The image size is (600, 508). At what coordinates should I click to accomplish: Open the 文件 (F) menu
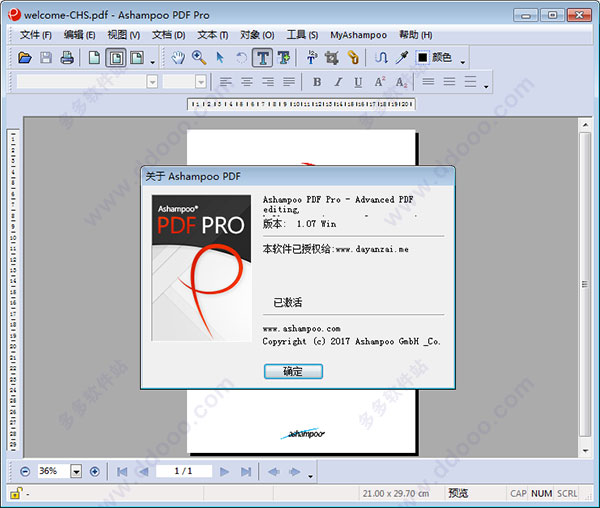coord(36,35)
